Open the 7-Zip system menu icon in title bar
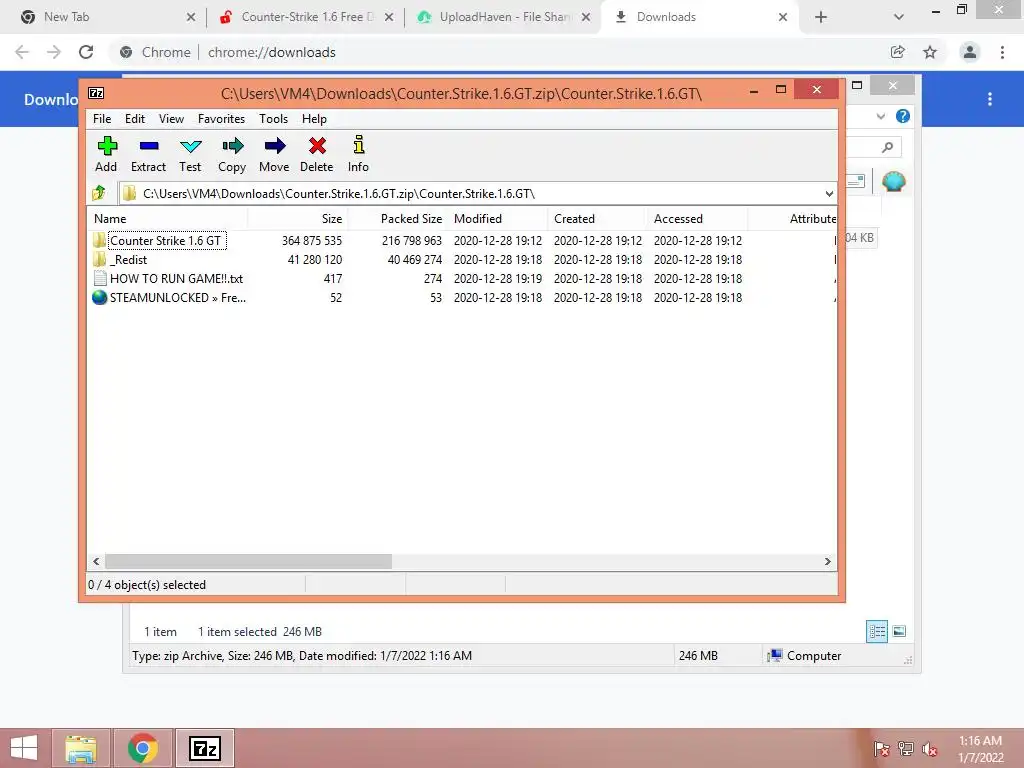 coord(96,93)
